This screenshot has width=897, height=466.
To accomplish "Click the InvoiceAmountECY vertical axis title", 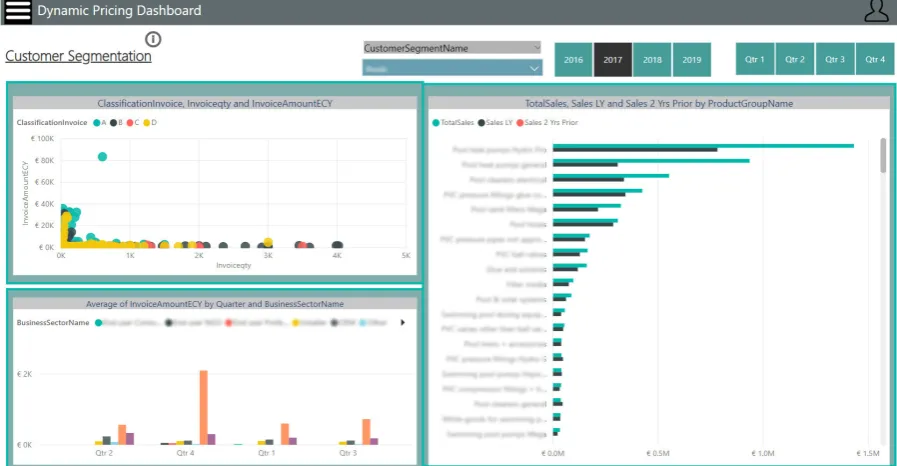I will 25,193.
